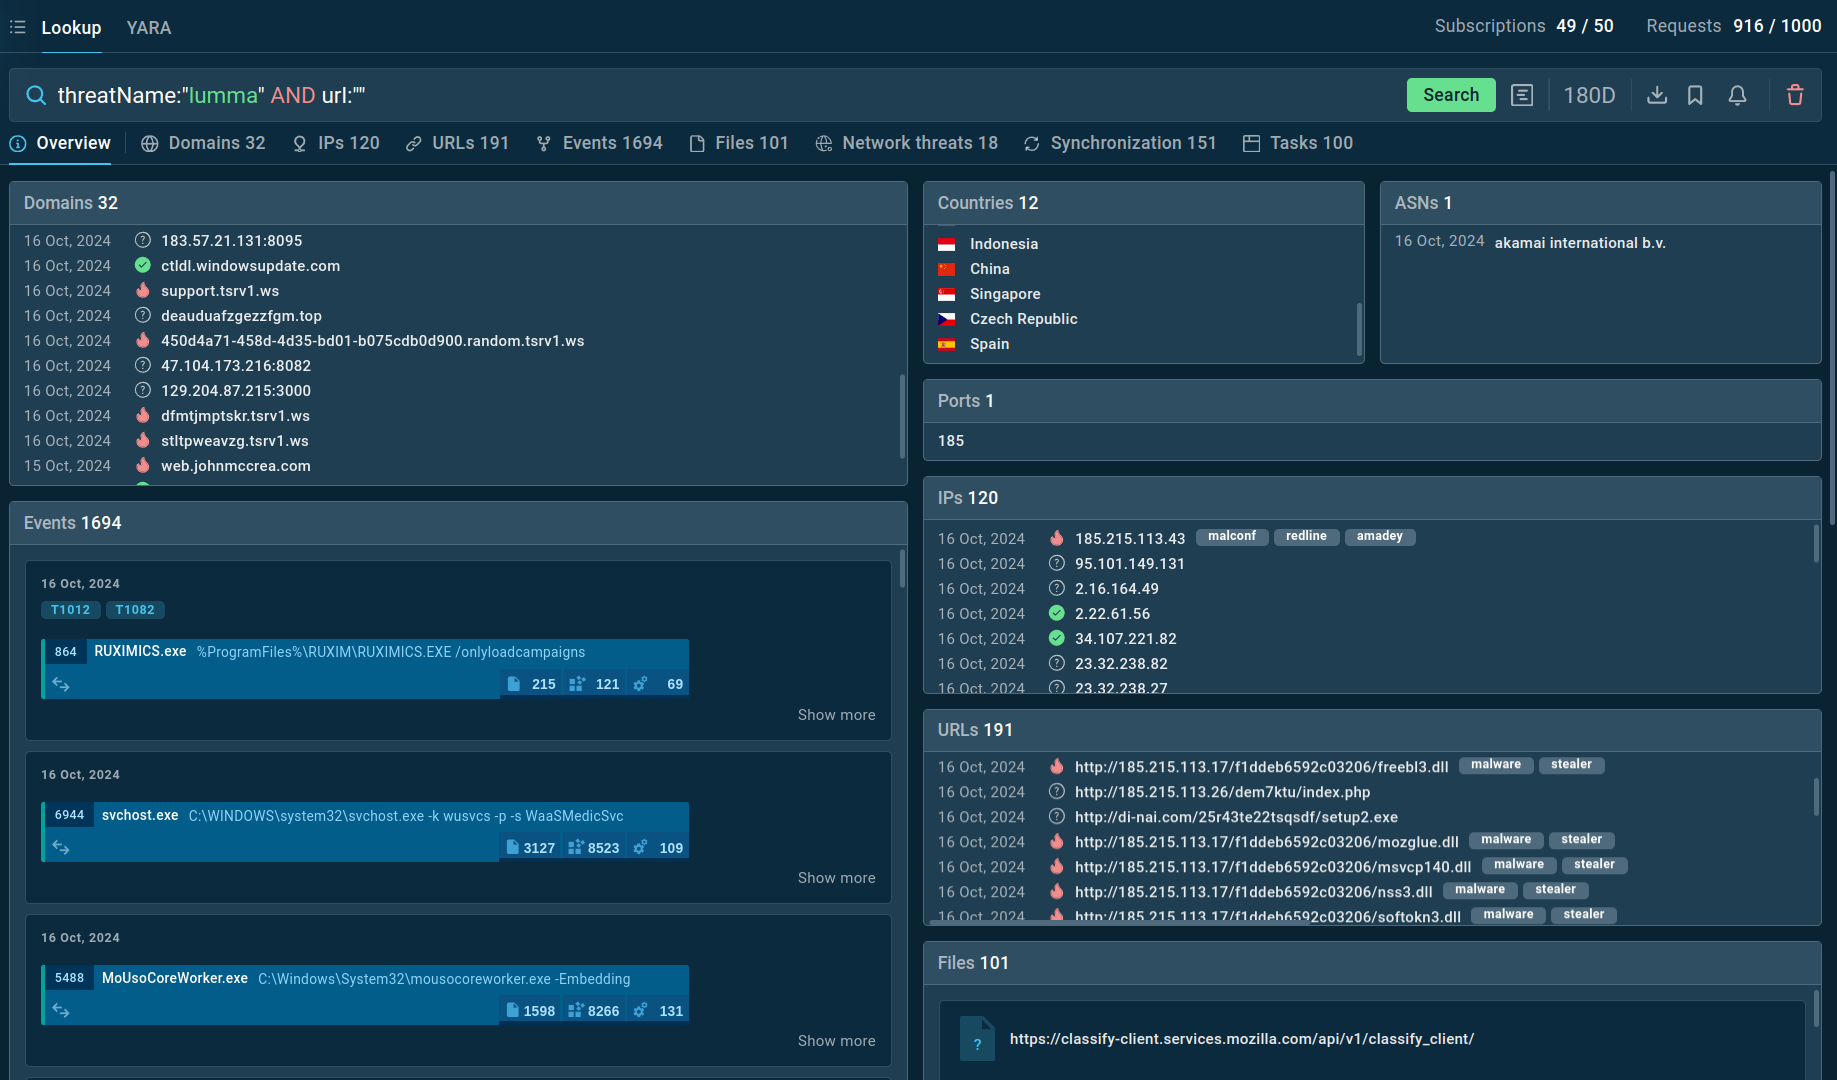This screenshot has height=1080, width=1837.
Task: Clear the query using the trash icon
Action: pyautogui.click(x=1796, y=94)
